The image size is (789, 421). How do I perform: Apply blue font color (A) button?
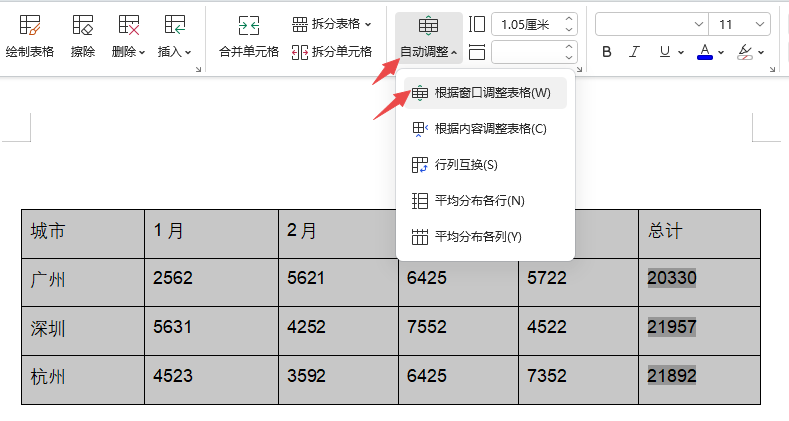(x=705, y=52)
